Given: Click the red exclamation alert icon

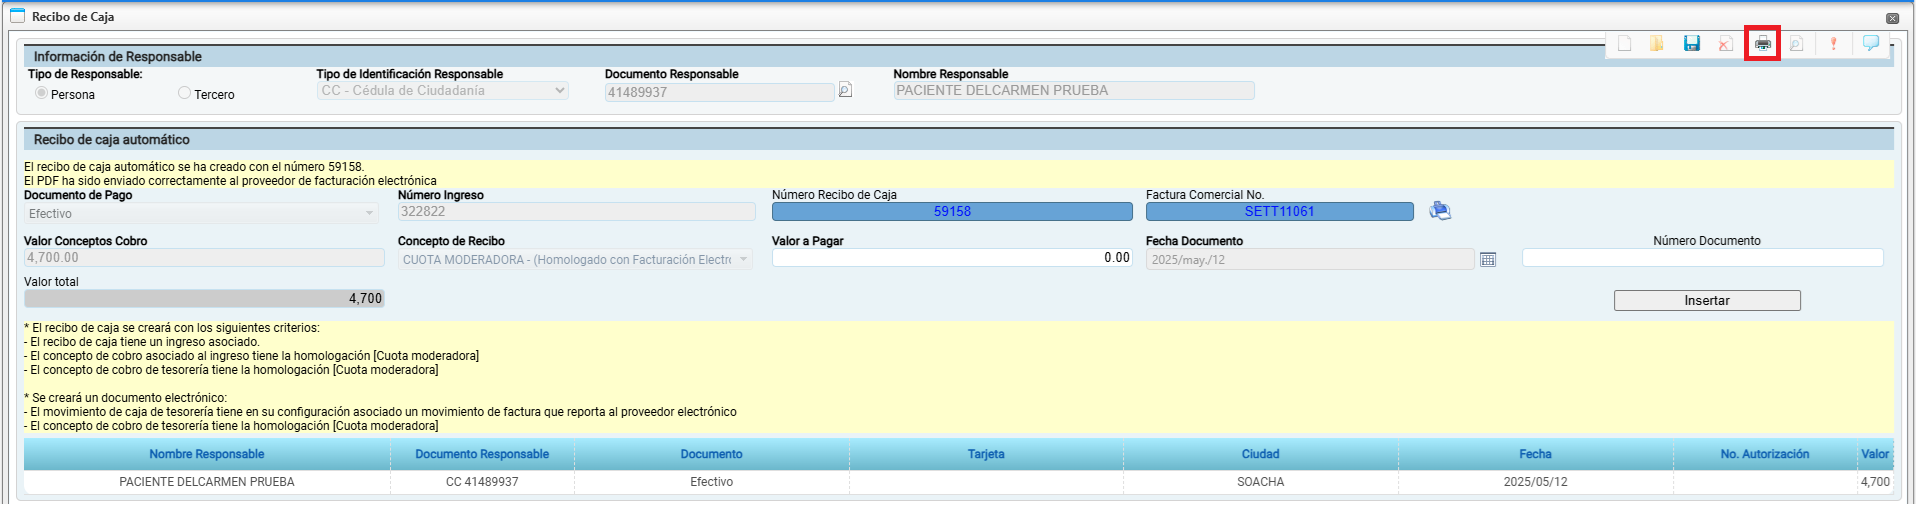Looking at the screenshot, I should click(x=1833, y=44).
